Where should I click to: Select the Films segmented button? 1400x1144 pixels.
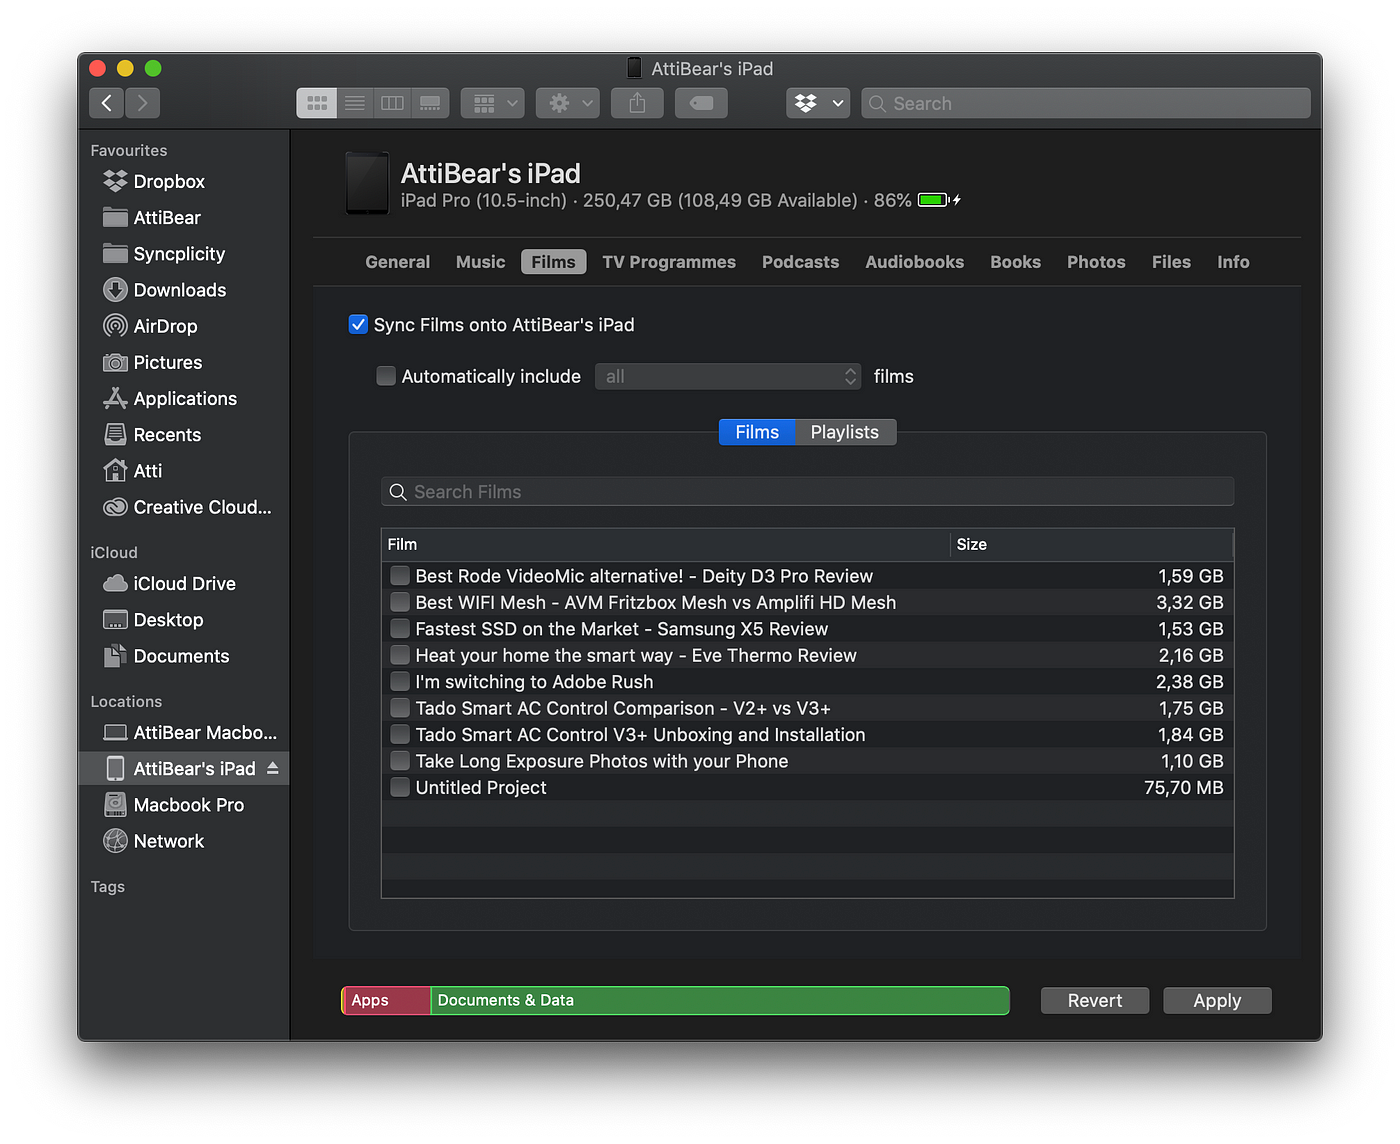[757, 432]
